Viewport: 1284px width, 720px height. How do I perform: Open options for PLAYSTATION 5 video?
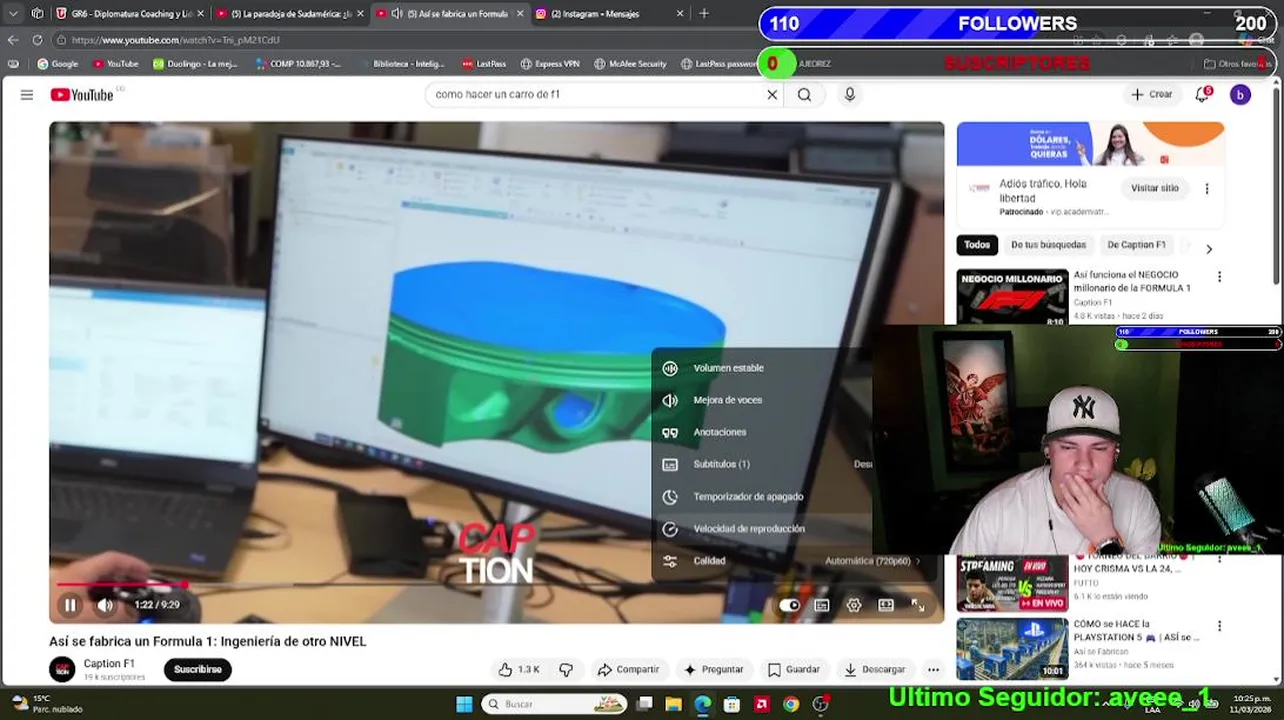[1219, 626]
